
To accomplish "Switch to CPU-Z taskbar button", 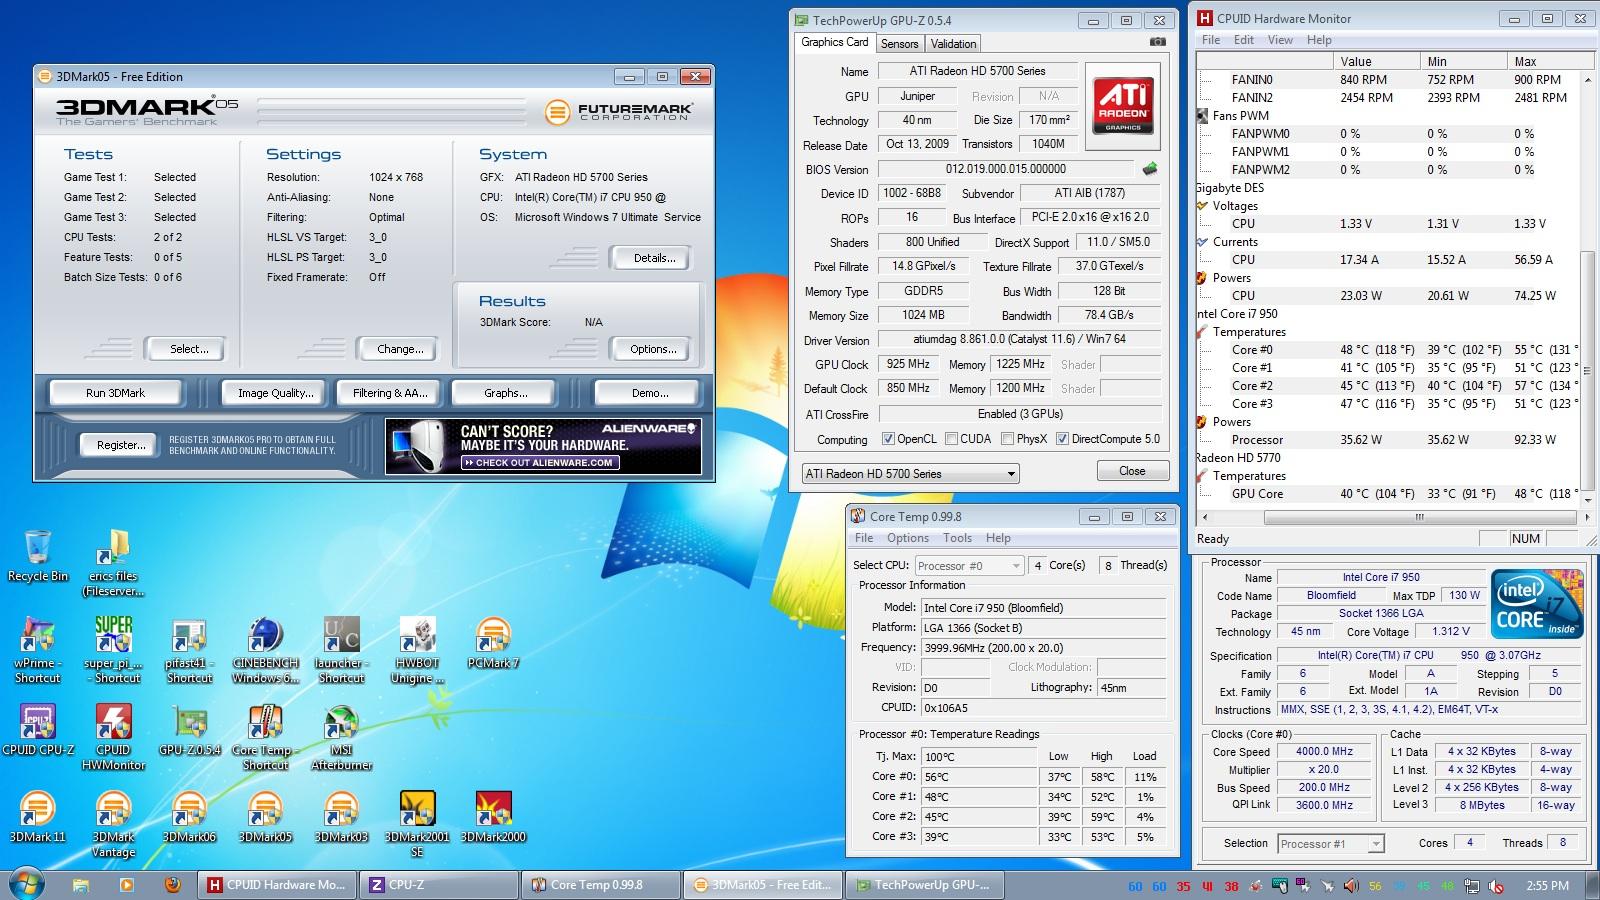I will click(x=439, y=885).
